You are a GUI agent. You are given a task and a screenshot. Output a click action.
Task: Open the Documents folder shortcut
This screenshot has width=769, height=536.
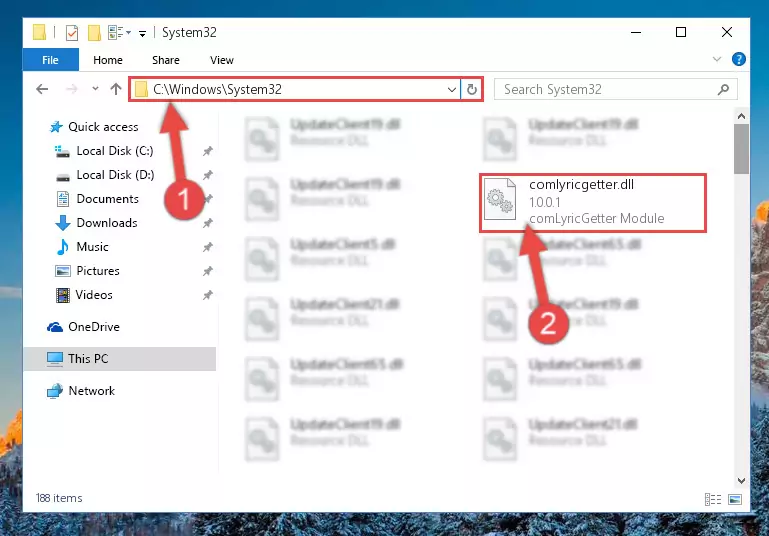tap(107, 199)
